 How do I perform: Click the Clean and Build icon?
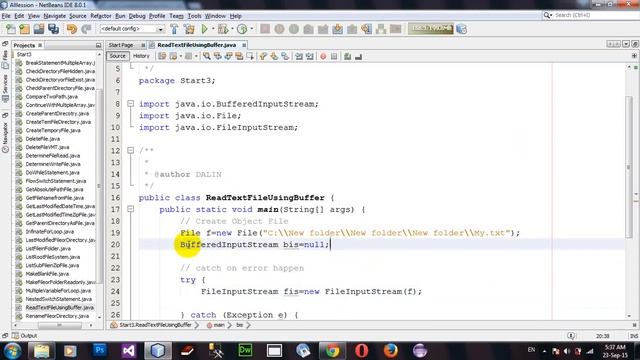click(x=189, y=29)
